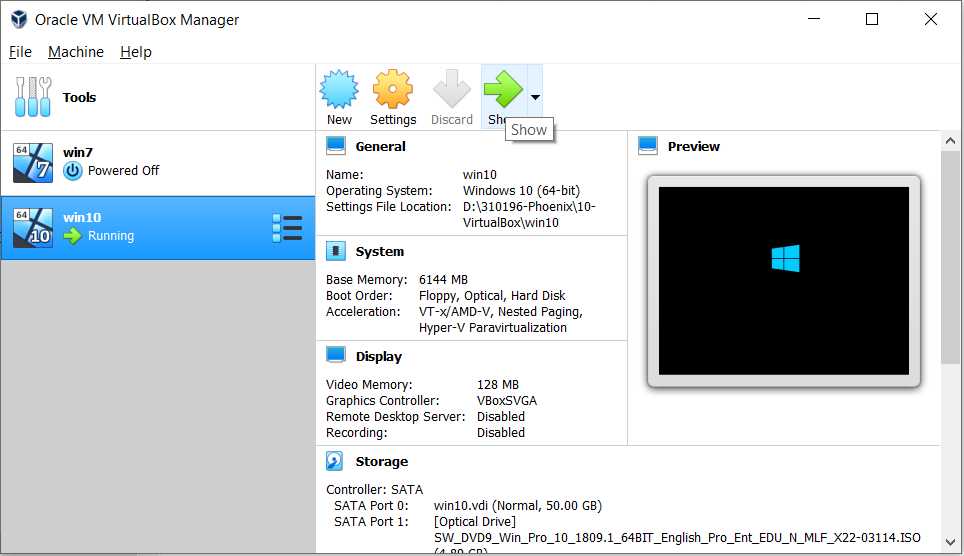964x556 pixels.
Task: Click the win7 Powered Off status icon
Action: [x=73, y=171]
